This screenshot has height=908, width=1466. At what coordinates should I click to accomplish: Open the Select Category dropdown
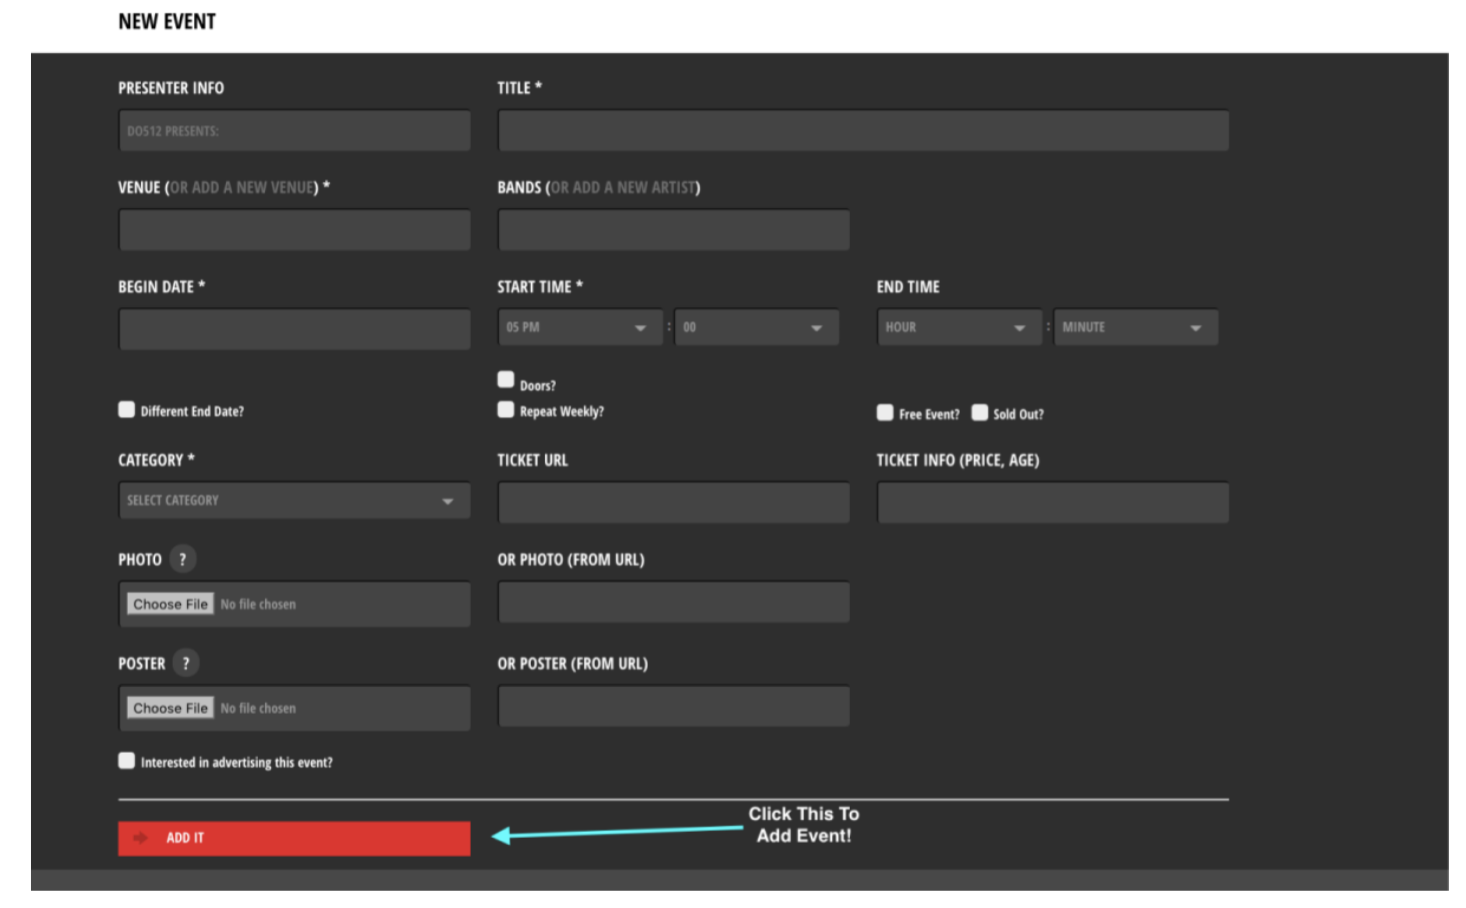click(x=294, y=501)
